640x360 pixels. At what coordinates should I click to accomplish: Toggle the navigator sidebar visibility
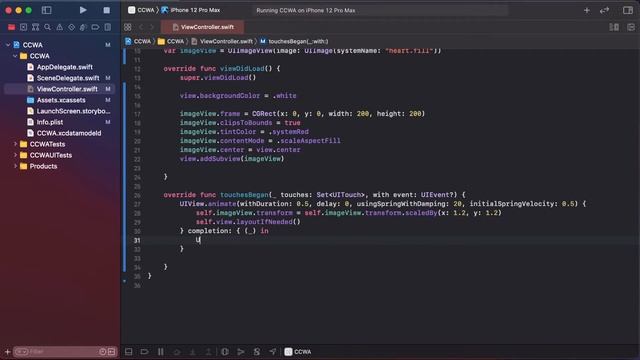click(47, 10)
